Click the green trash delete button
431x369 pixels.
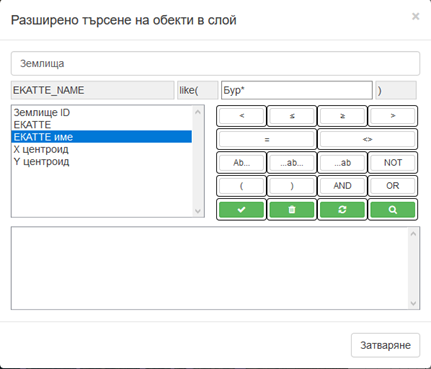[292, 209]
